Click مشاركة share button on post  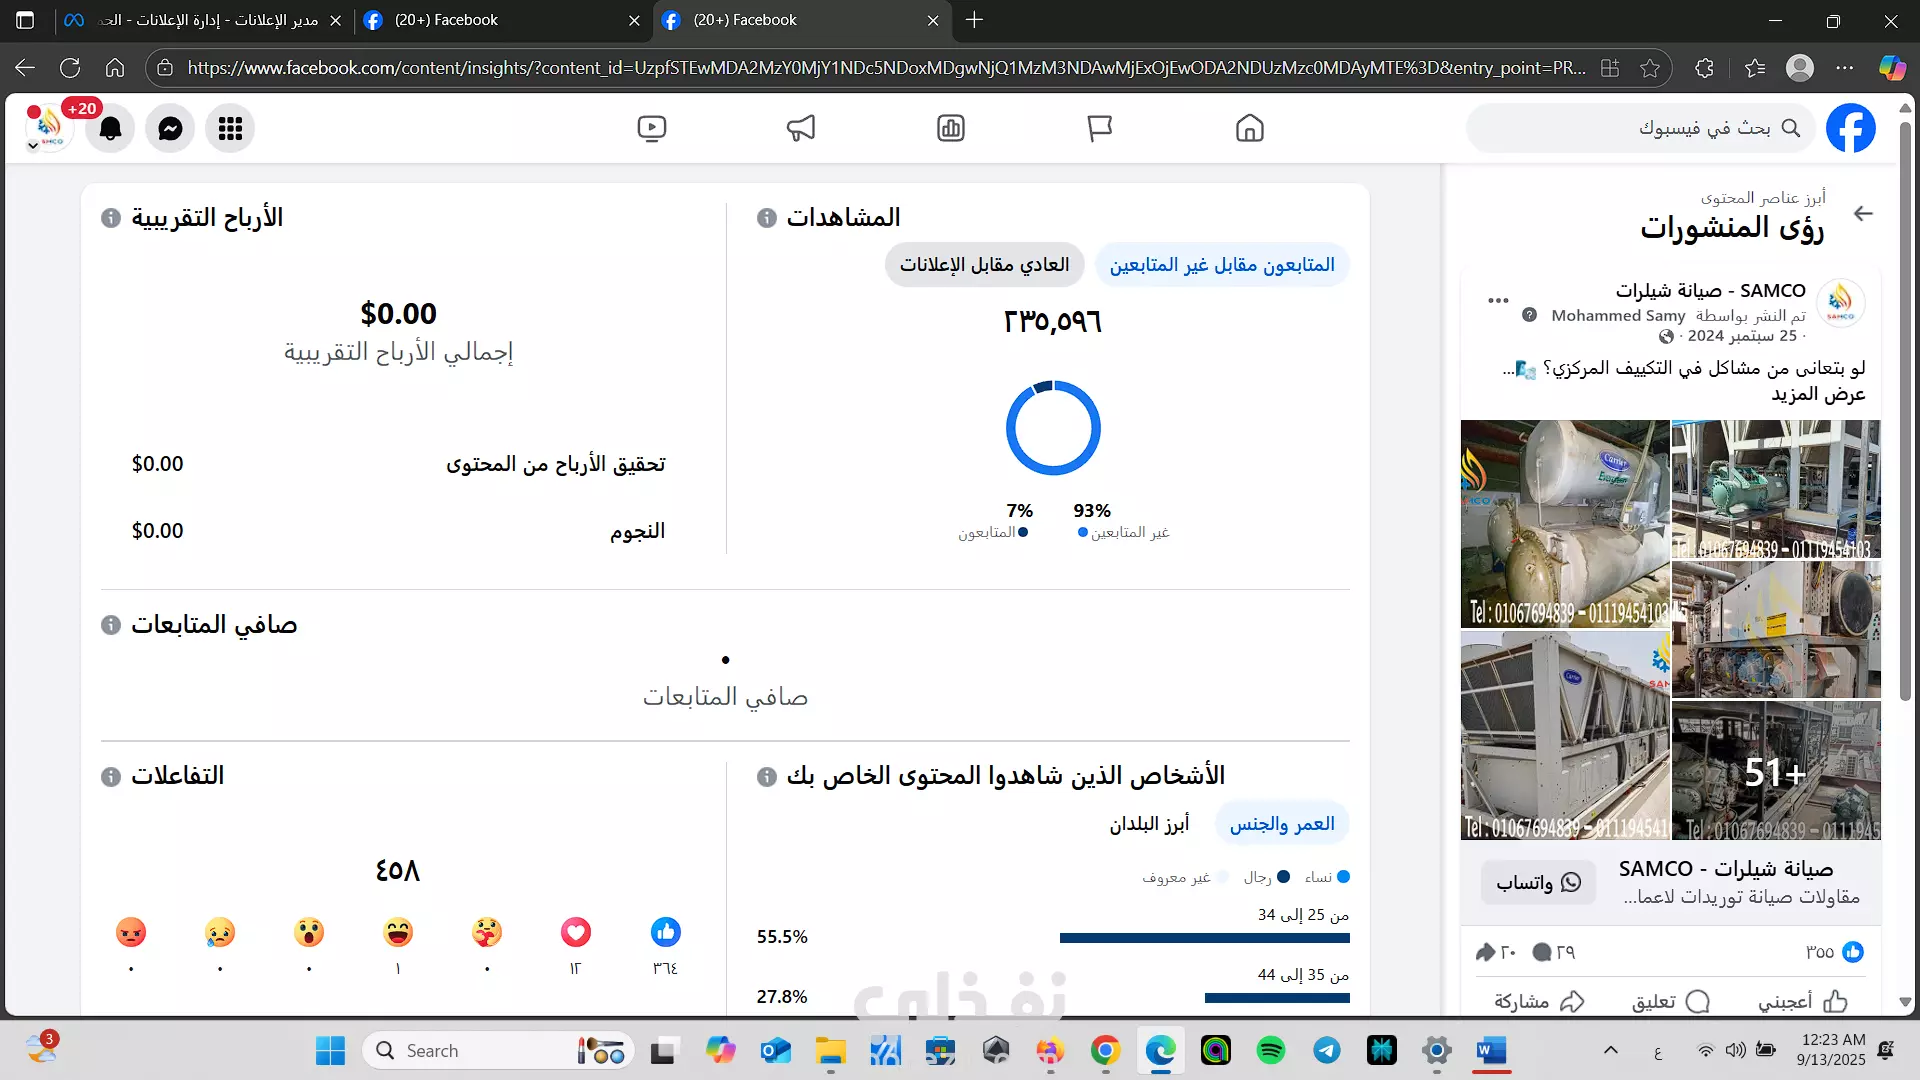point(1540,1001)
